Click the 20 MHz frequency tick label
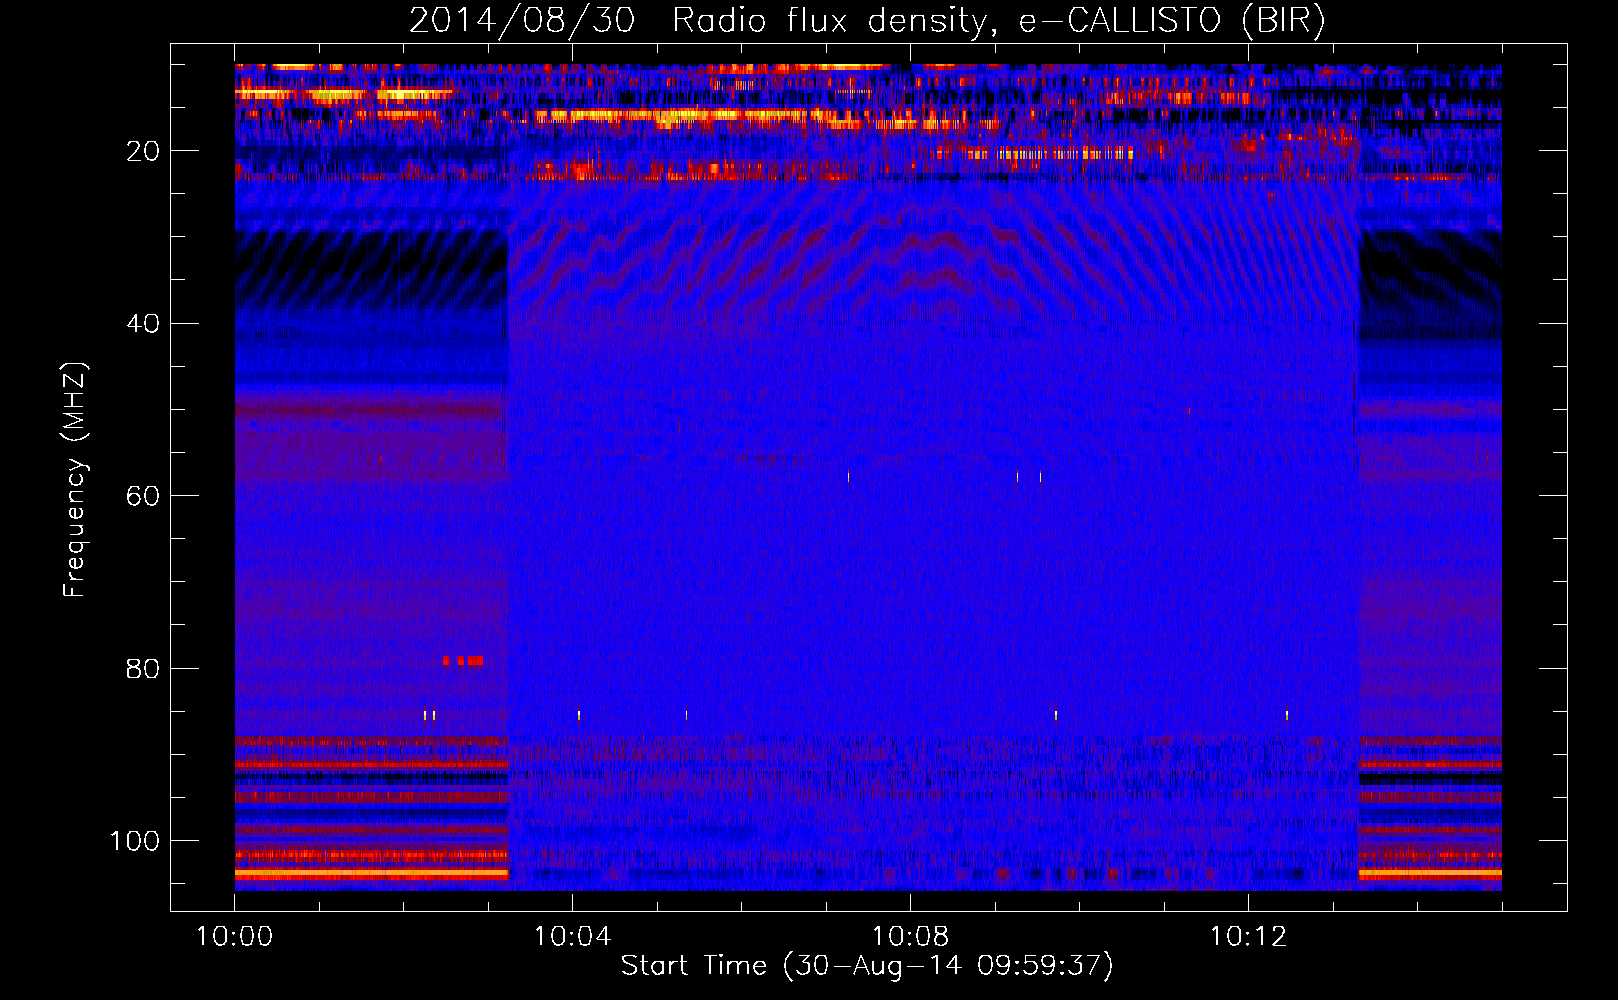The image size is (1618, 1000). pos(144,151)
